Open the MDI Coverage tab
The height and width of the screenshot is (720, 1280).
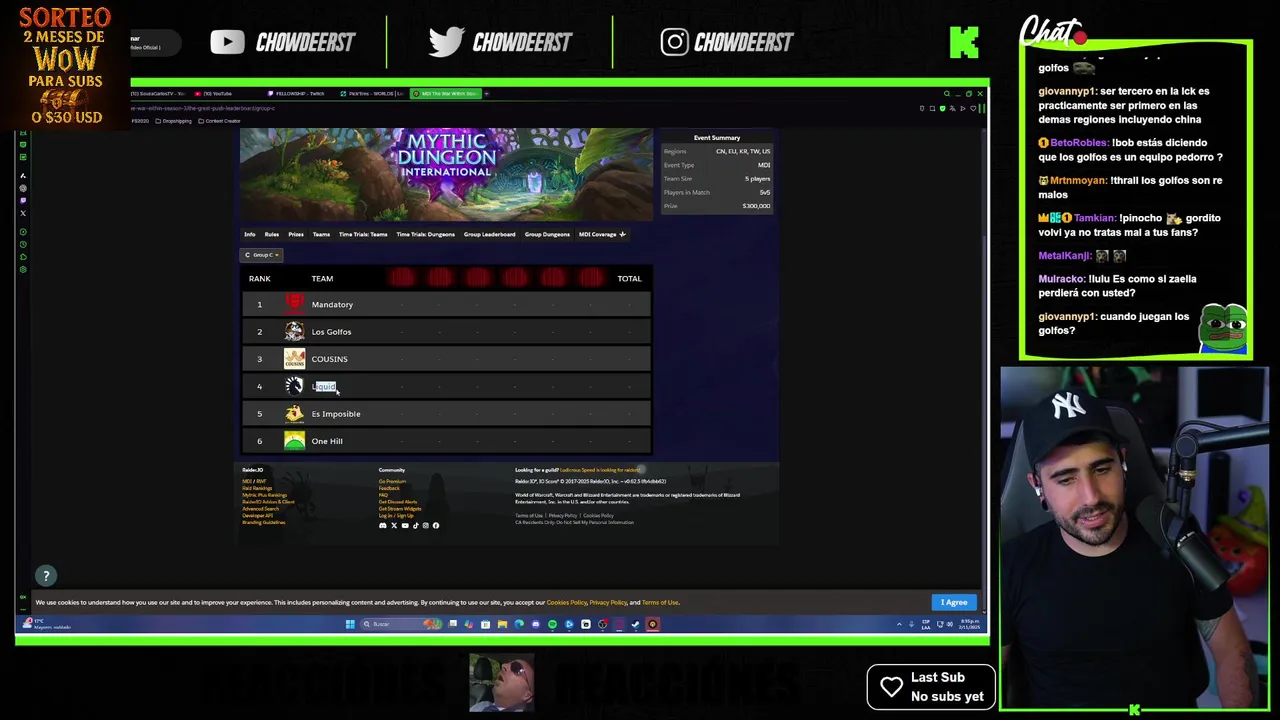(x=602, y=234)
